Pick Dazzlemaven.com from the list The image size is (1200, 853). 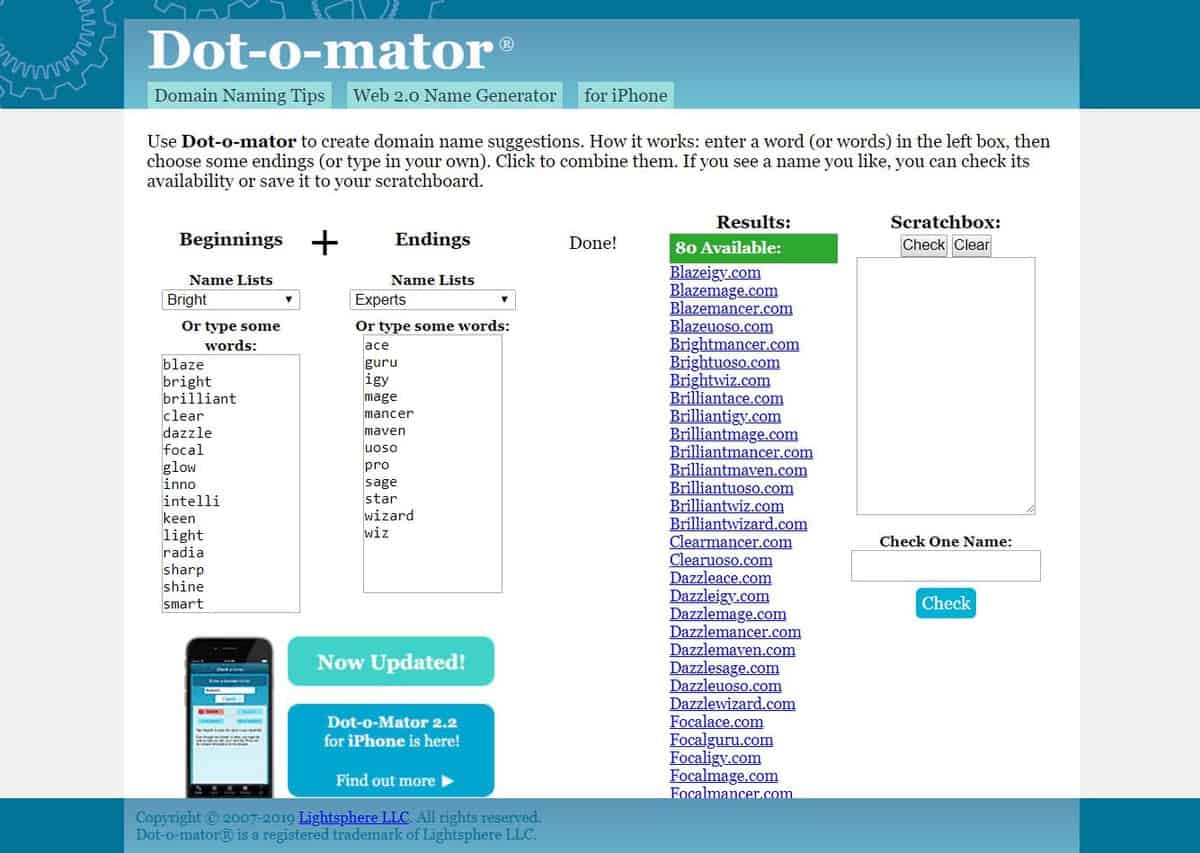tap(732, 650)
